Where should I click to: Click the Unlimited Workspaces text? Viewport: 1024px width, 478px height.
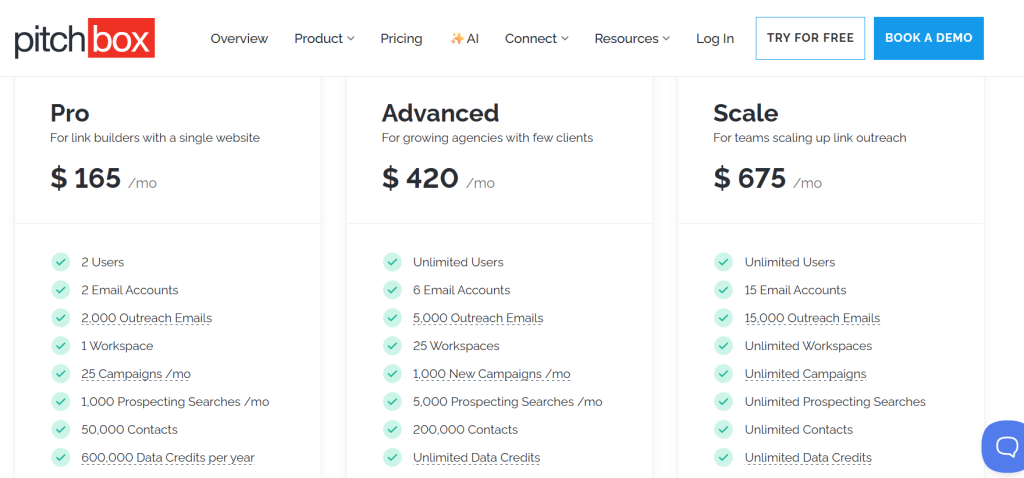pos(808,345)
